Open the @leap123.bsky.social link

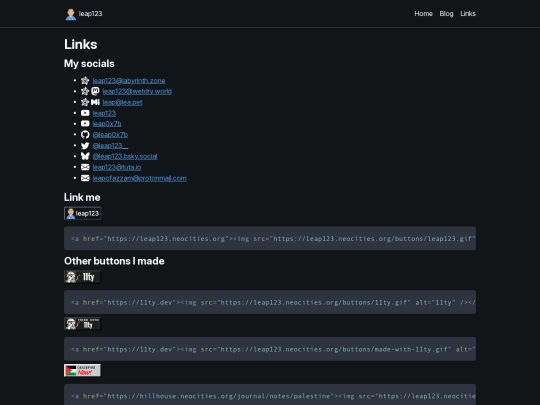[x=125, y=156]
